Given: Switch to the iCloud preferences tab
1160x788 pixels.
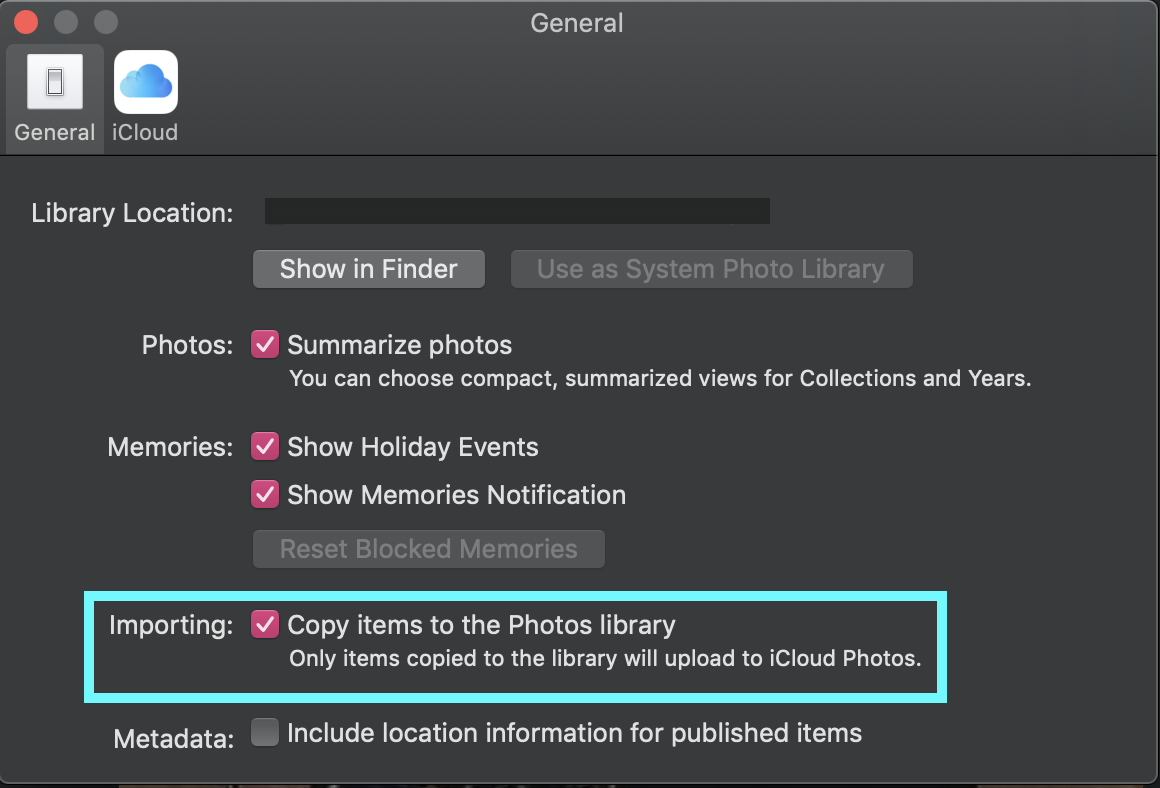Looking at the screenshot, I should click(145, 98).
